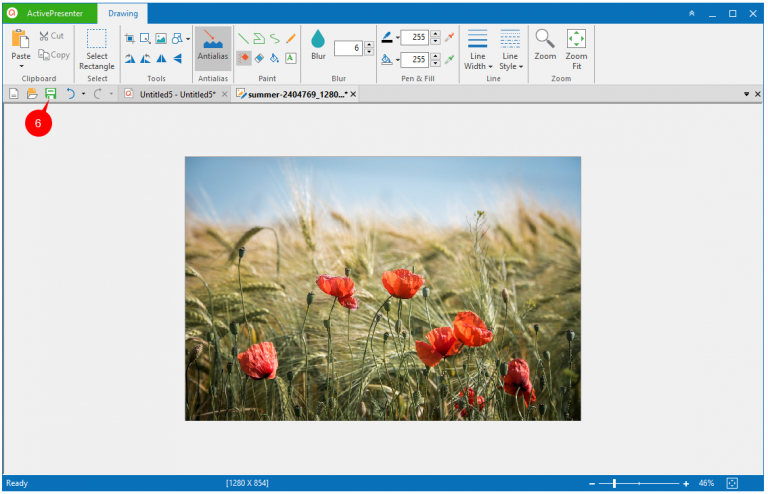Screen dimensions: 768x494
Task: Increase the Fill opacity with up arrow
Action: (435, 56)
